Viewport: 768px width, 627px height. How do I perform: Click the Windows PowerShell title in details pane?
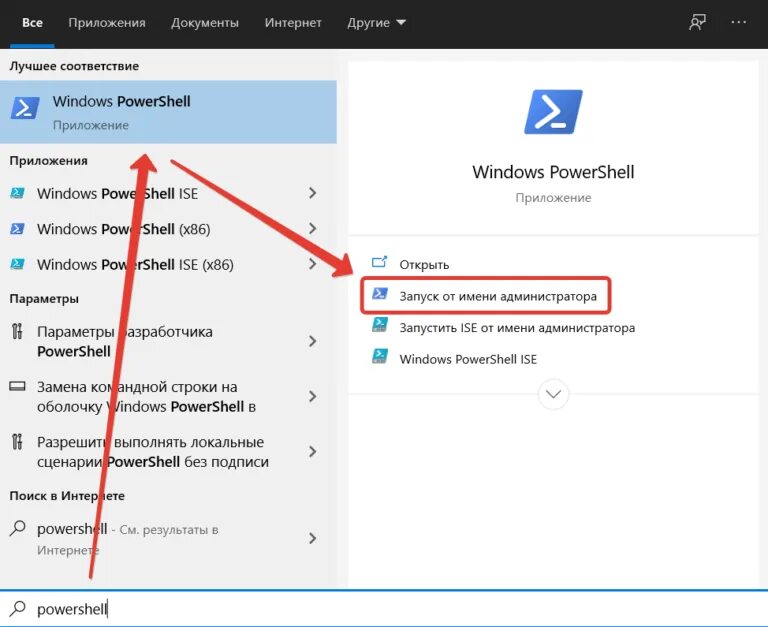(x=553, y=172)
